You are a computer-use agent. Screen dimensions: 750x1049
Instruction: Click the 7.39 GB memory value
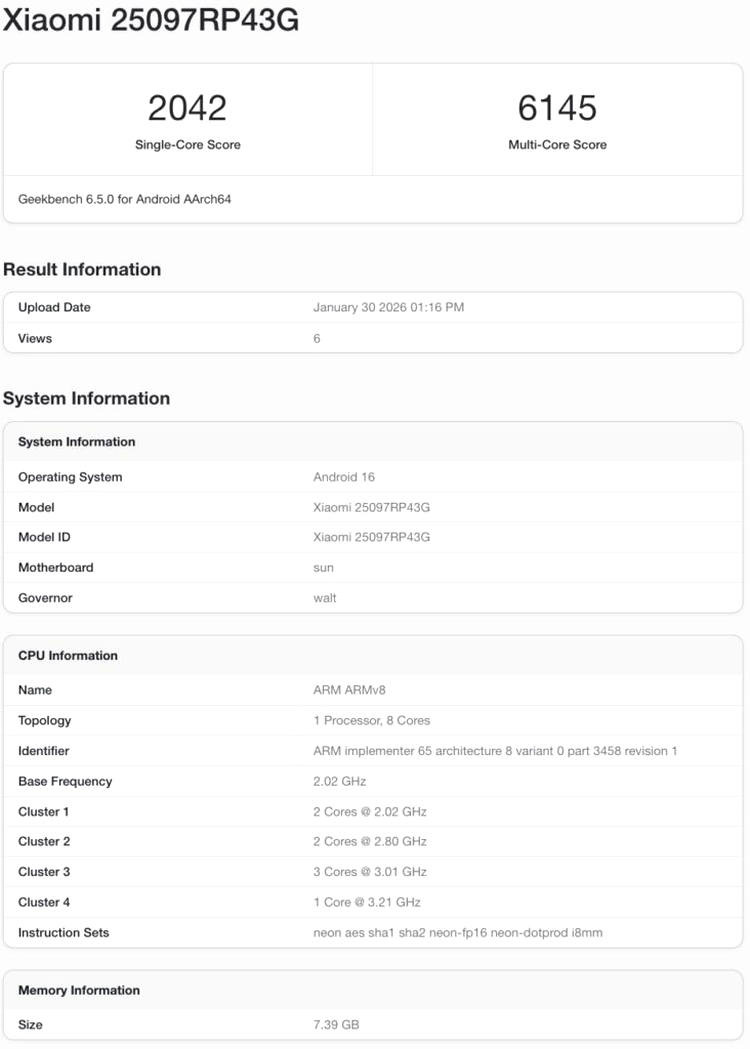point(336,1024)
